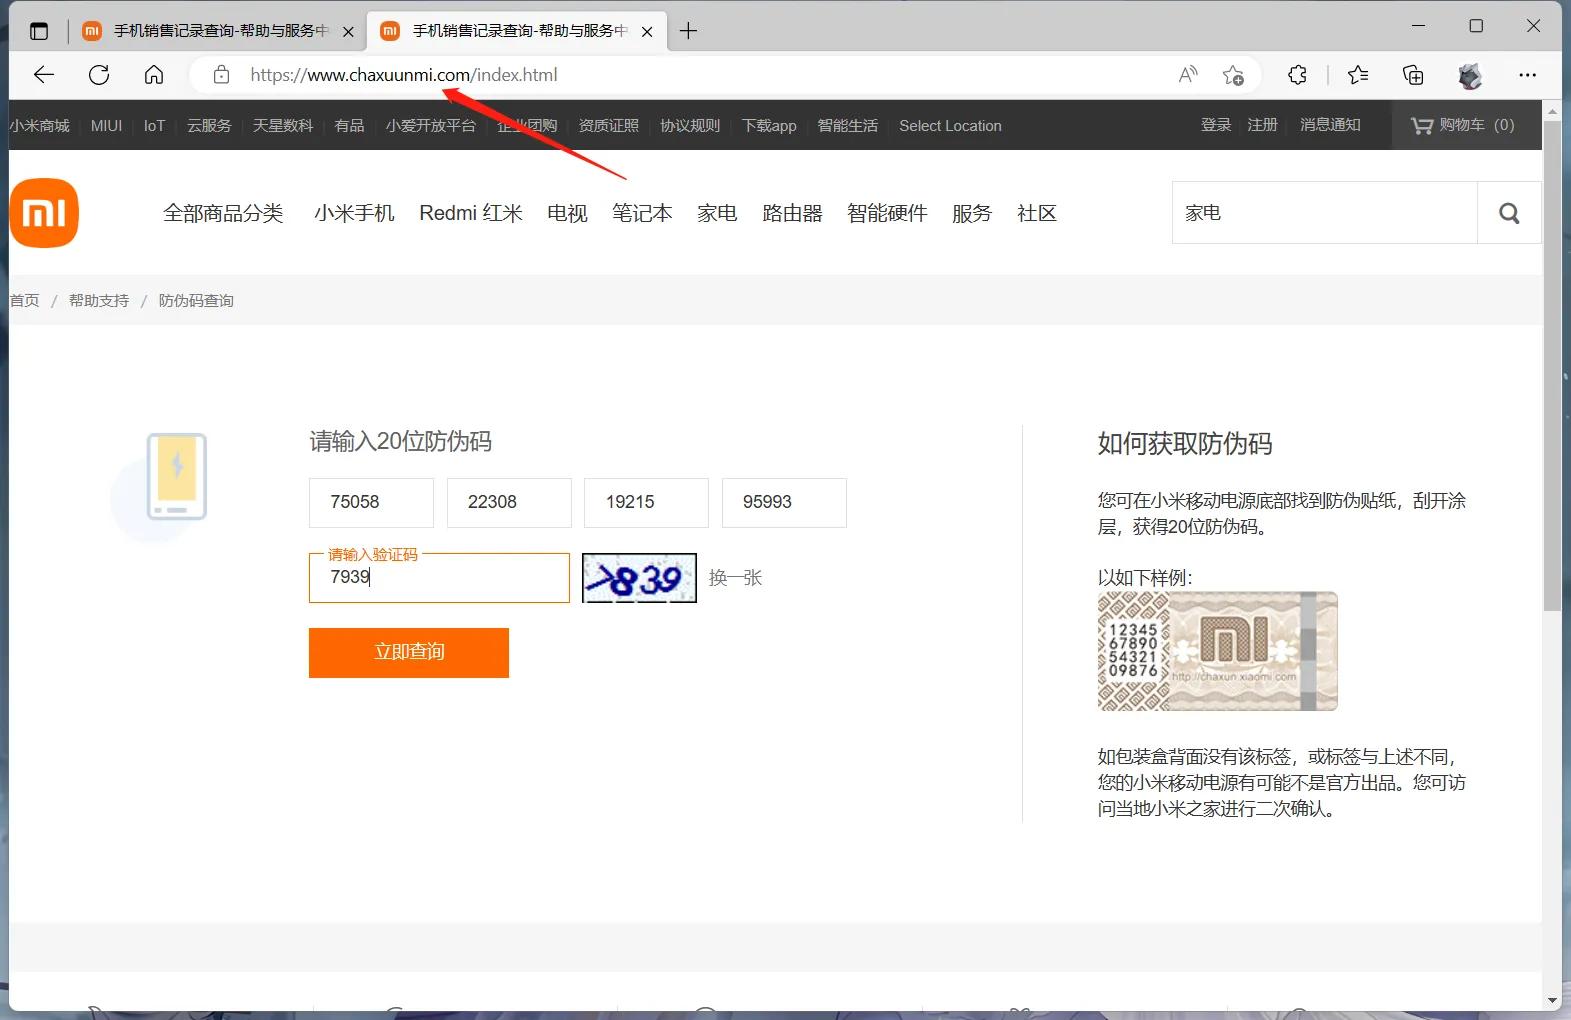The image size is (1571, 1020).
Task: Open Collections icon in toolbar
Action: point(1413,75)
